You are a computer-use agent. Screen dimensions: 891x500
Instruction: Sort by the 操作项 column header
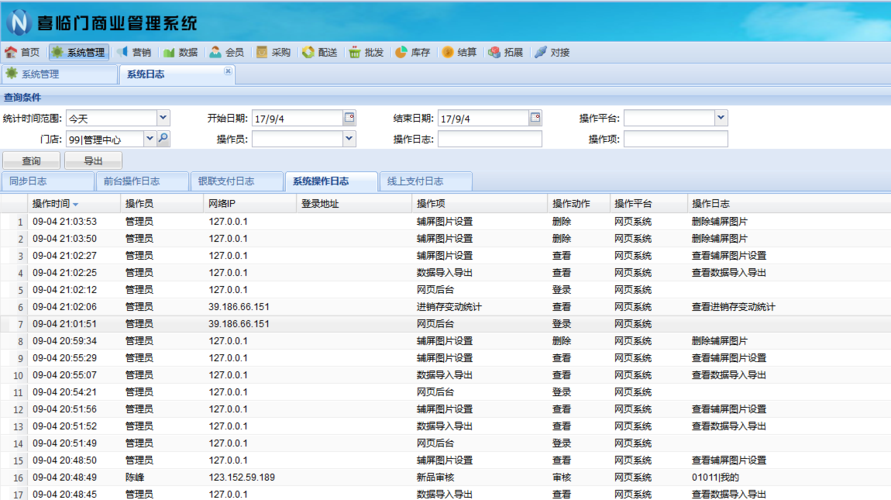pyautogui.click(x=480, y=203)
